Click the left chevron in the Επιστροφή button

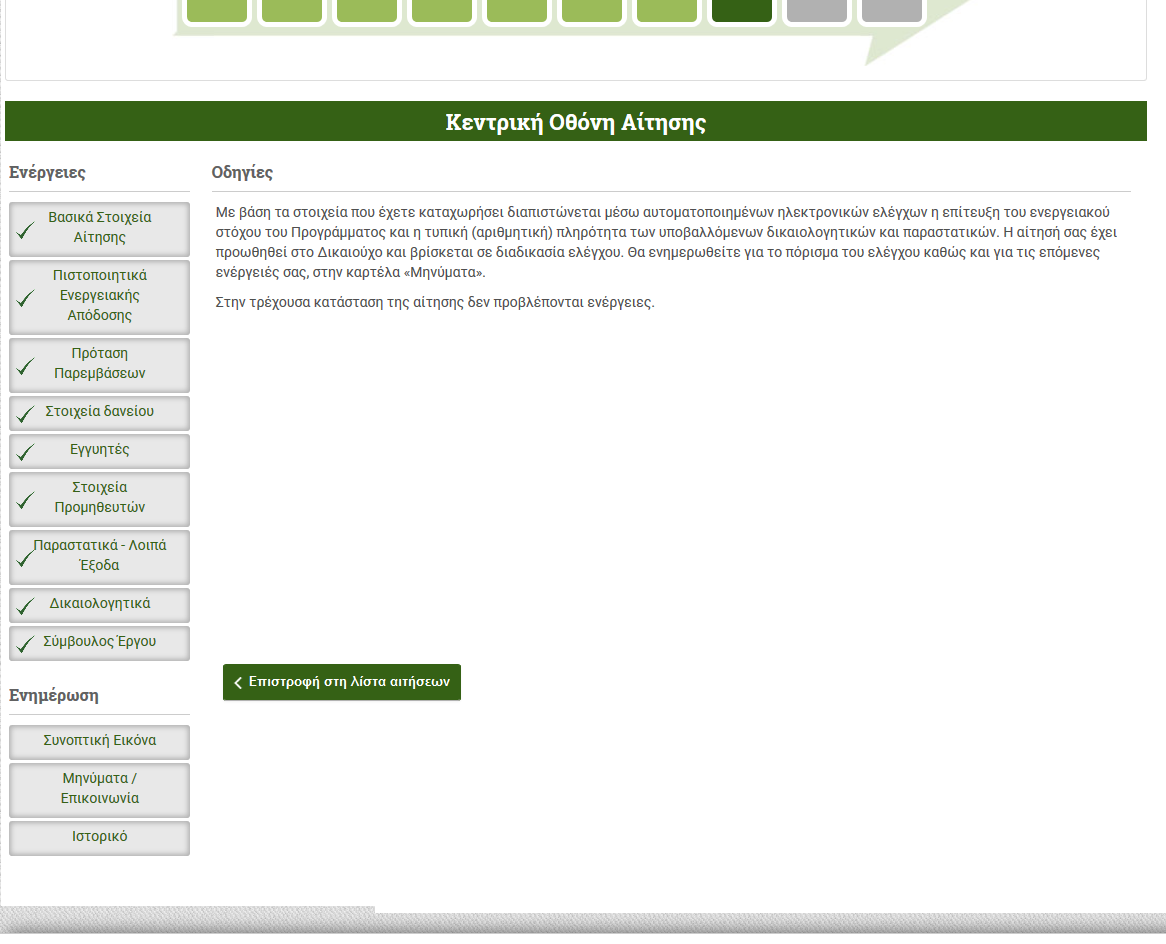coord(238,682)
